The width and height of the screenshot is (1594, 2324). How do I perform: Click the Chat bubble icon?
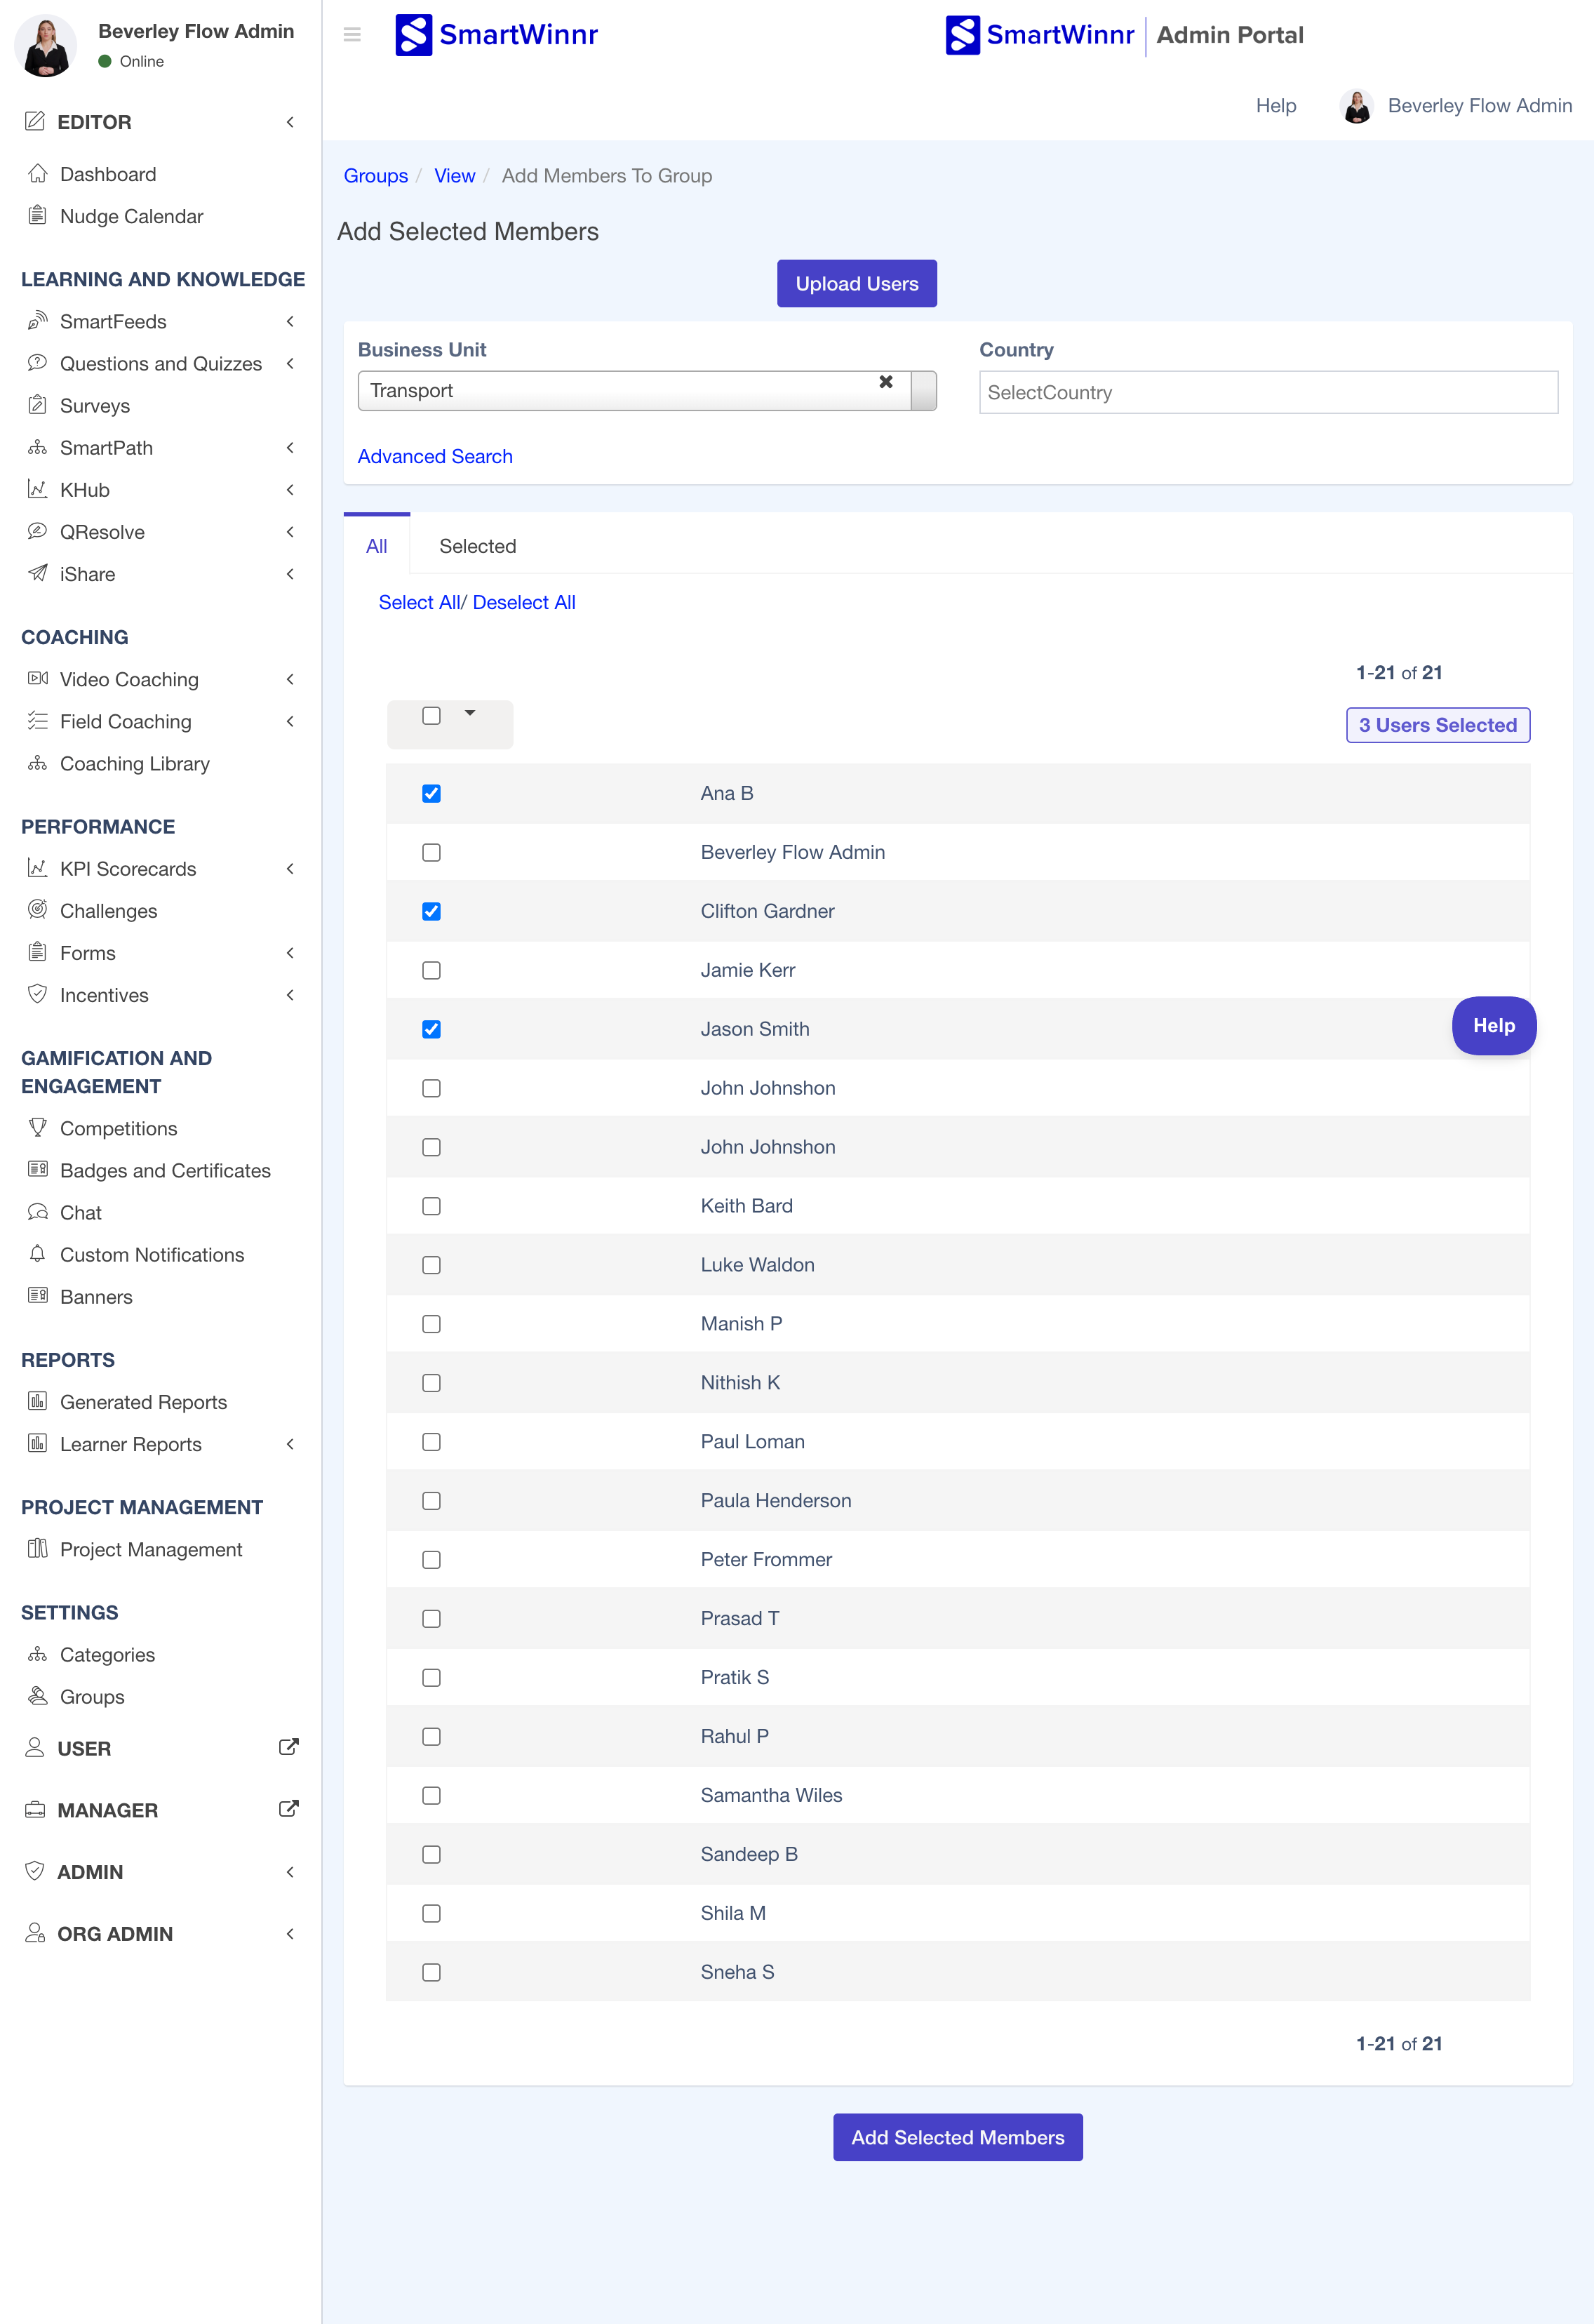click(x=37, y=1212)
